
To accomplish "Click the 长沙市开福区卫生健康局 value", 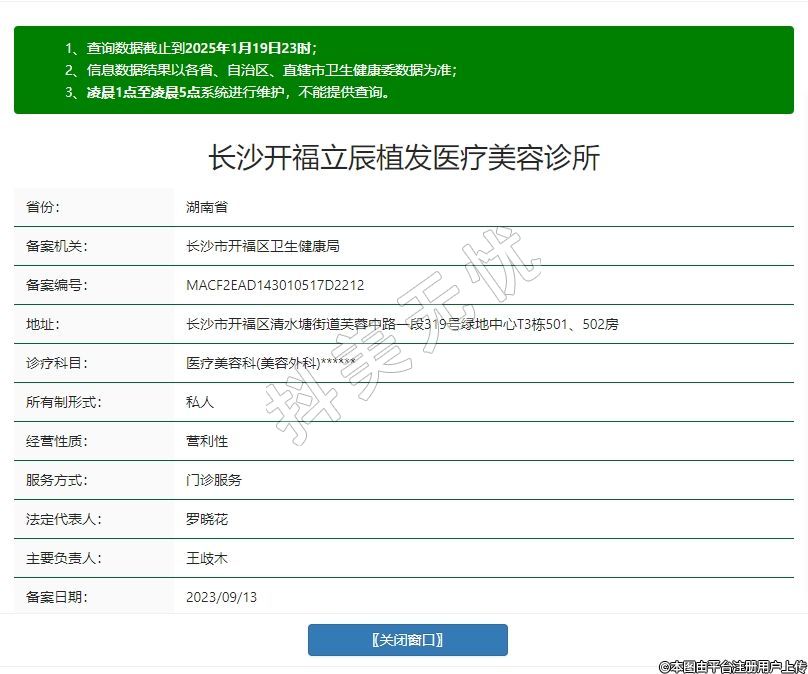I will [x=263, y=246].
